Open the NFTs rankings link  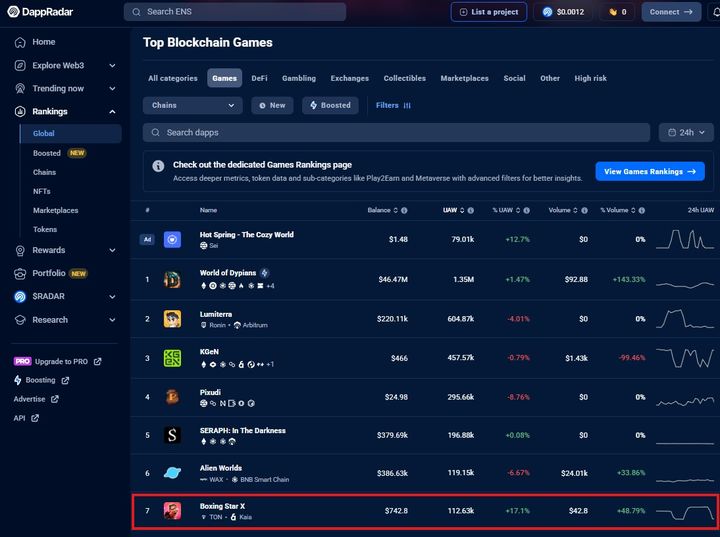(42, 192)
